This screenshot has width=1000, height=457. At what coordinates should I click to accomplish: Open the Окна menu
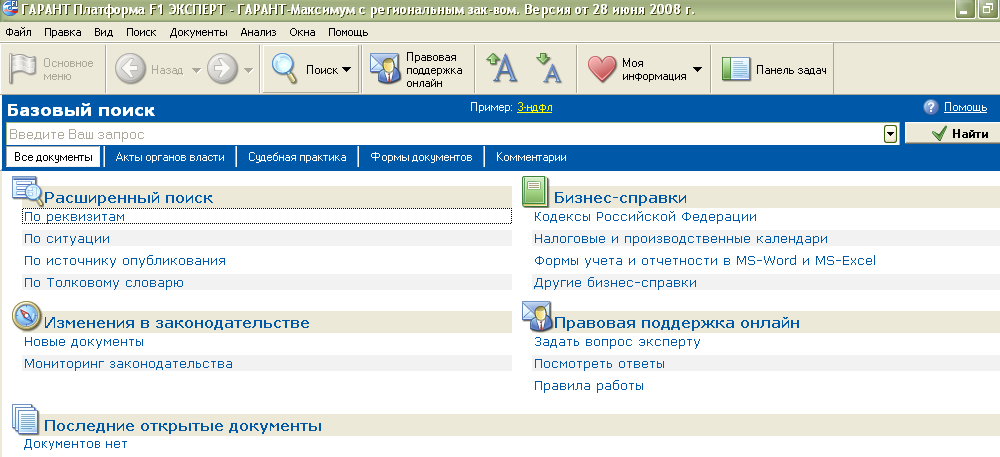tap(302, 32)
